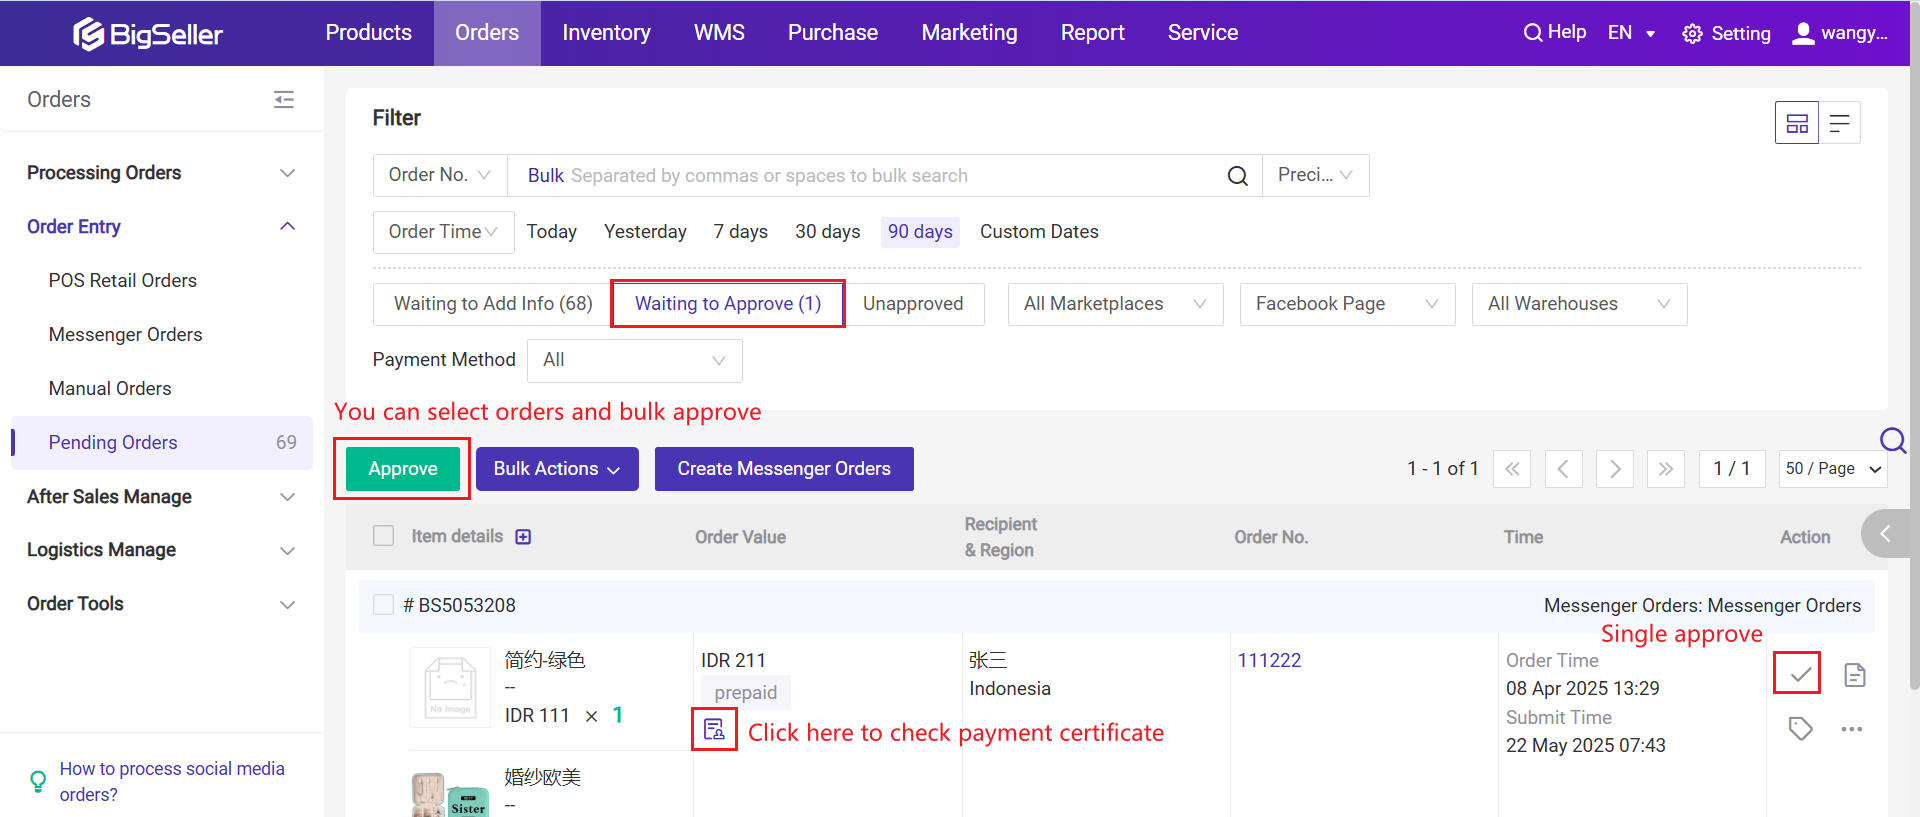Open order number 111222 link
Viewport: 1920px width, 817px height.
(1269, 661)
